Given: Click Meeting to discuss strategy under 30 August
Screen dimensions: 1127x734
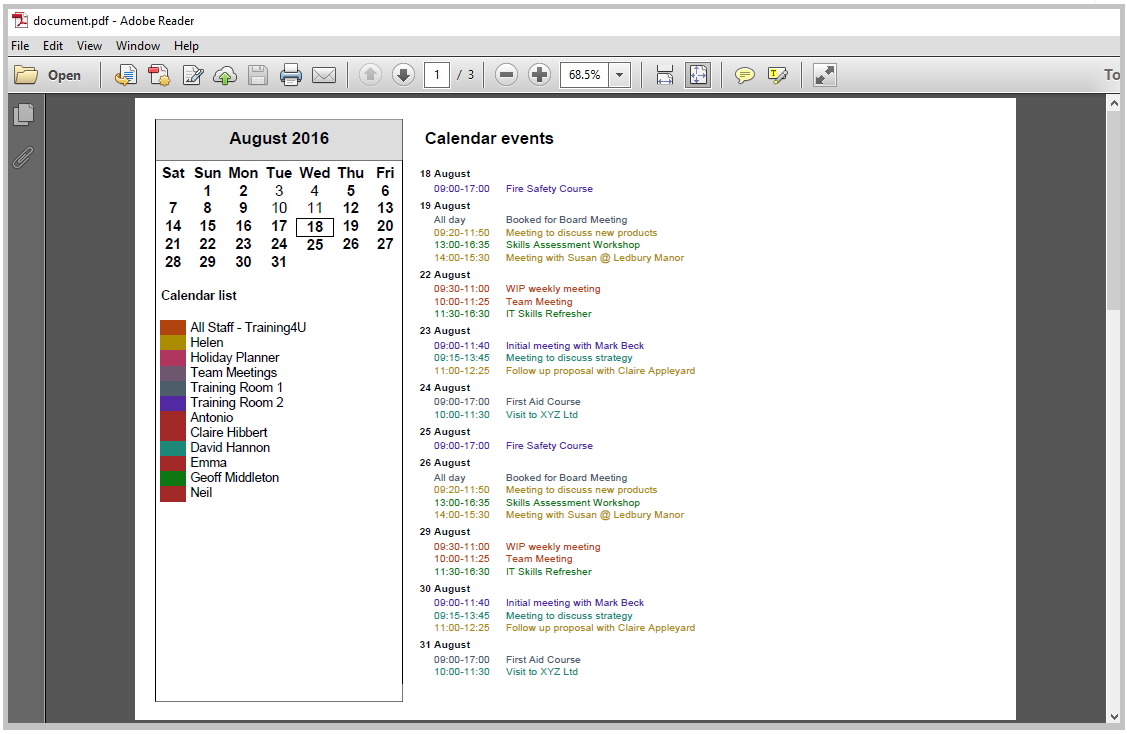Looking at the screenshot, I should pyautogui.click(x=569, y=616).
